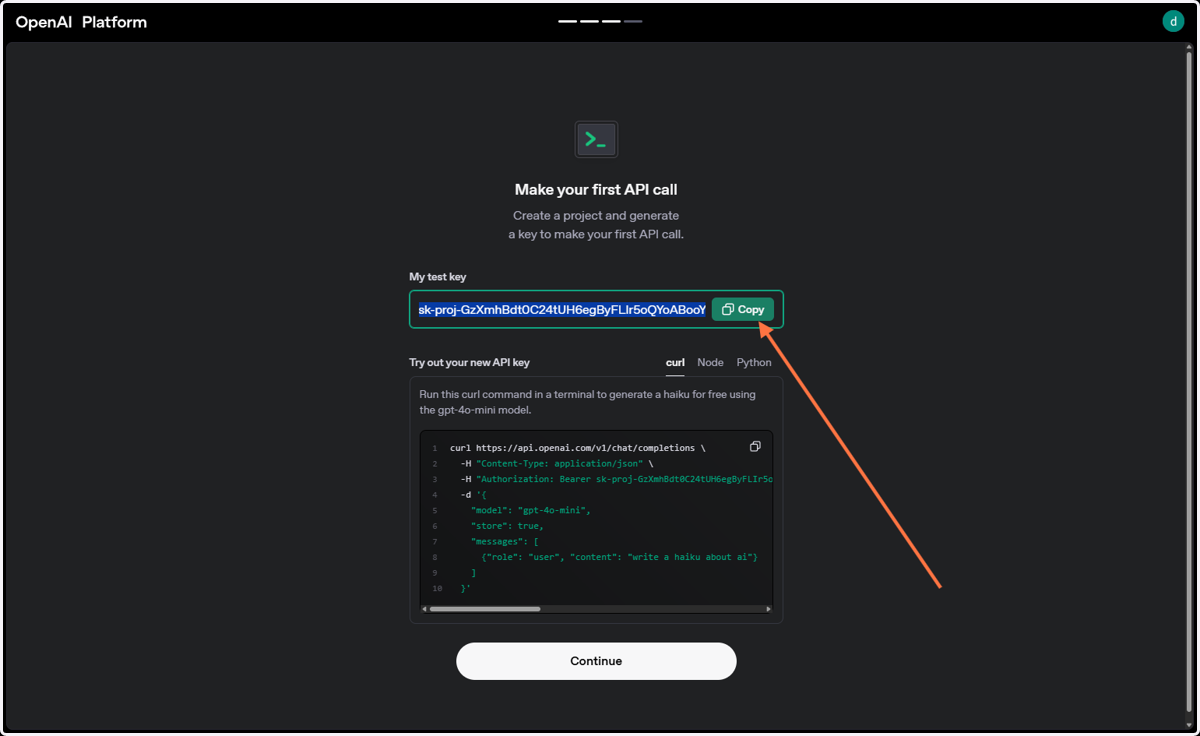The image size is (1200, 736).
Task: Click the page vertical scrollbar
Action: point(1189,380)
